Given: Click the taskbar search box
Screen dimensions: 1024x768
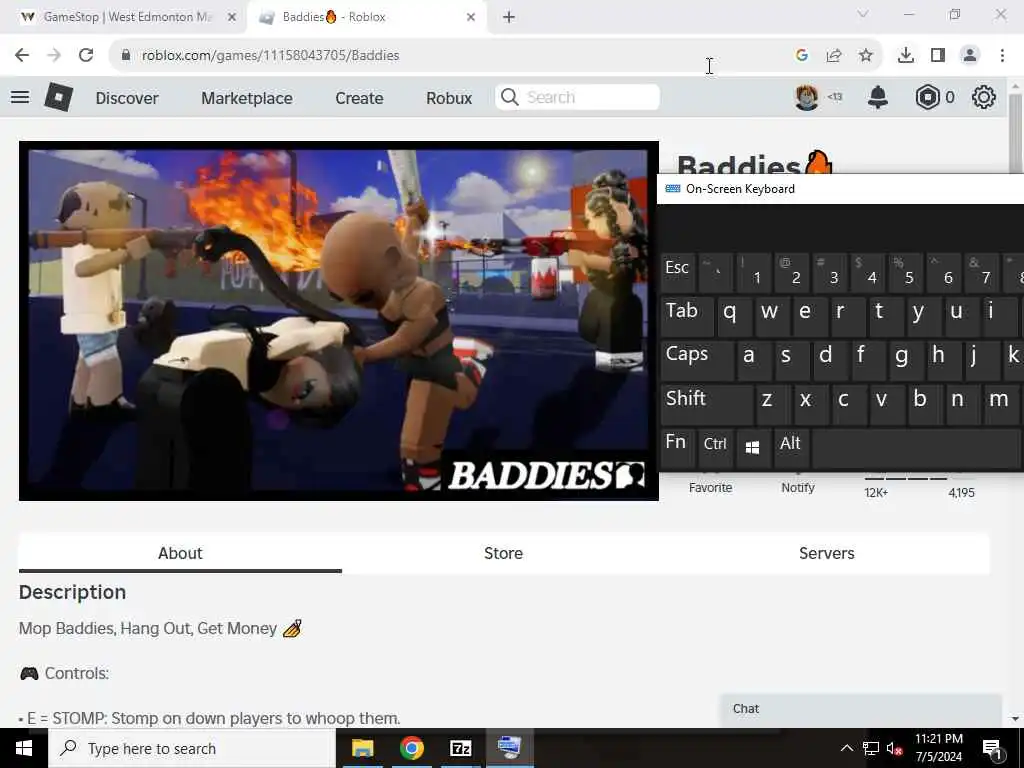Looking at the screenshot, I should click(x=191, y=748).
